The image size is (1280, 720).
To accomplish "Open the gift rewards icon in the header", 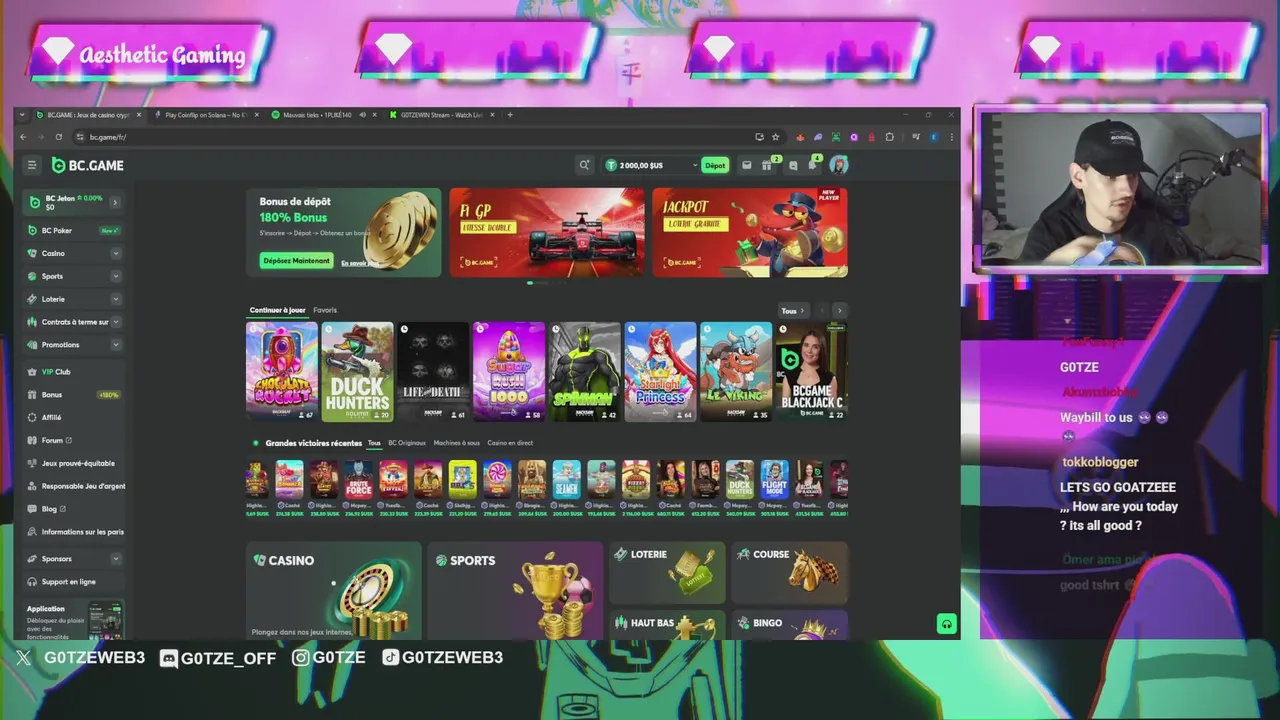I will coord(767,165).
